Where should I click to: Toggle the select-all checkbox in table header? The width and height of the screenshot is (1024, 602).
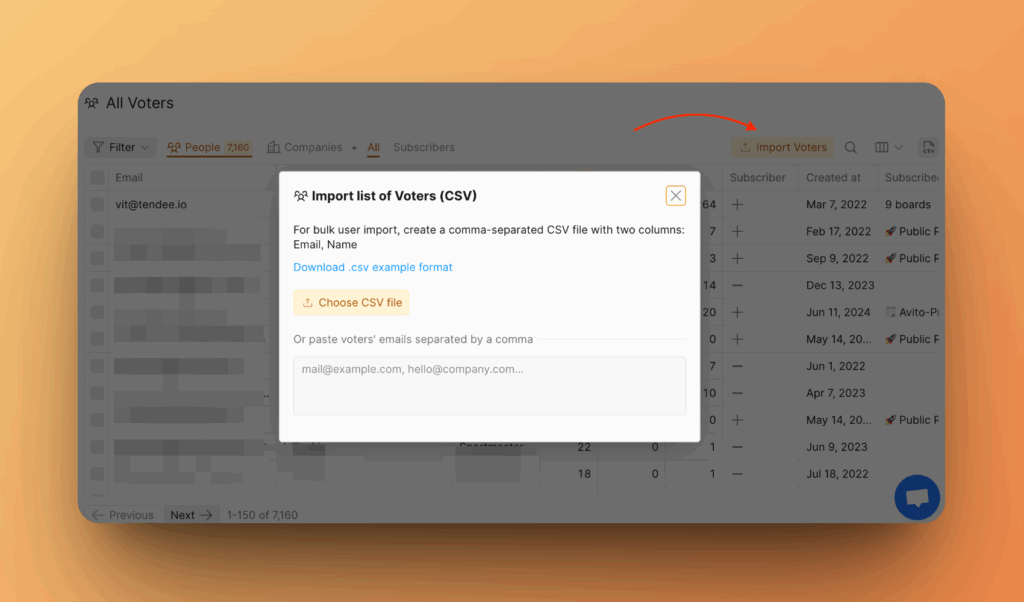(x=97, y=178)
